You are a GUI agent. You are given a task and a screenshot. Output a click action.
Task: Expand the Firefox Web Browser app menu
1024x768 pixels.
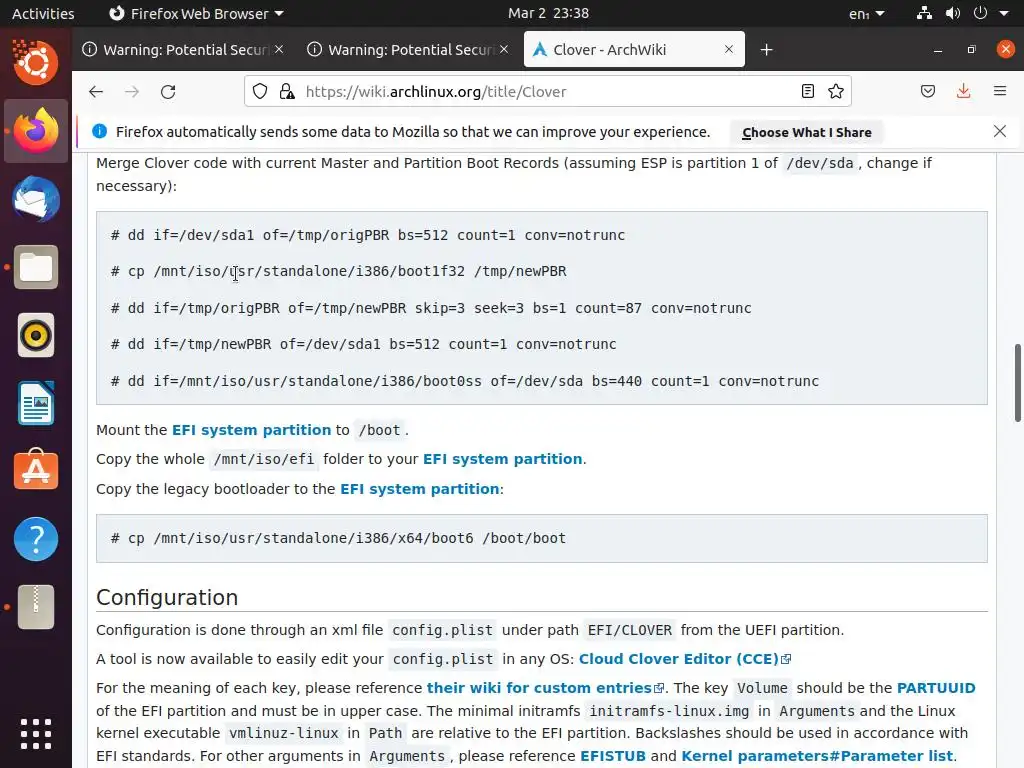pyautogui.click(x=195, y=13)
